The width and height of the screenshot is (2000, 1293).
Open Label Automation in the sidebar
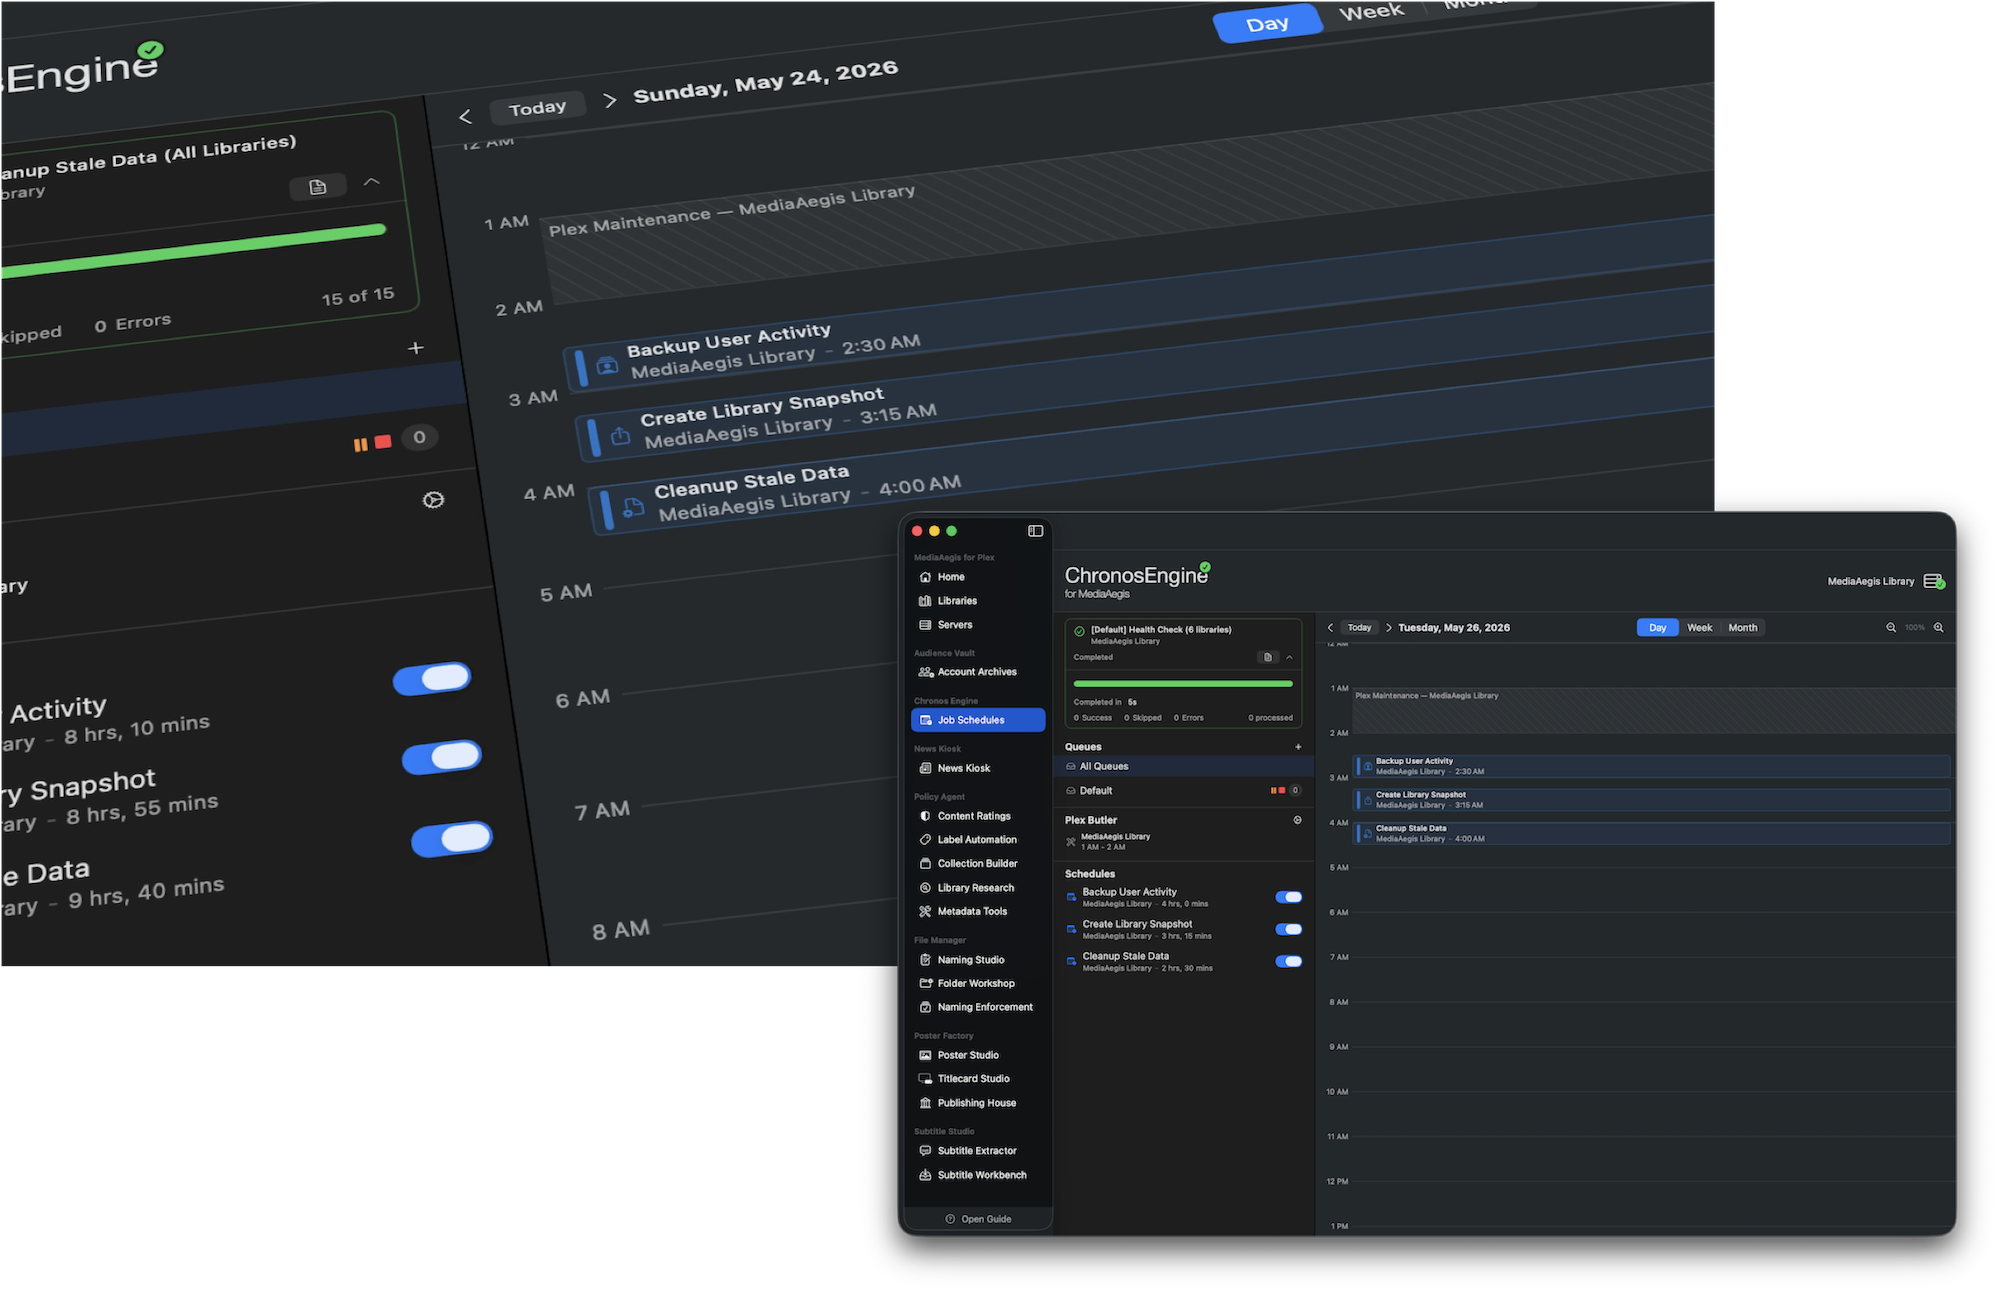pyautogui.click(x=978, y=840)
